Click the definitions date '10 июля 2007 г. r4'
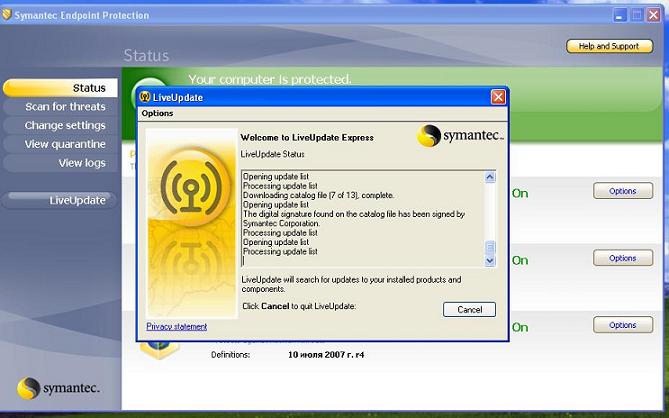Viewport: 669px width, 418px height. click(x=326, y=354)
